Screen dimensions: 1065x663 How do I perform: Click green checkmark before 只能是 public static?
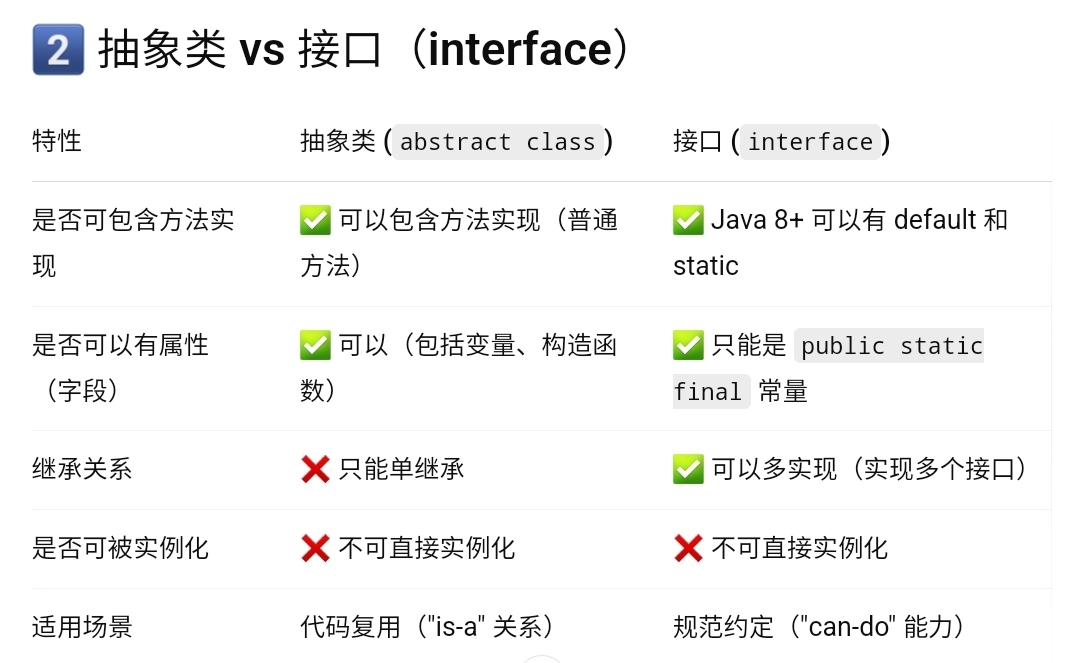coord(688,345)
